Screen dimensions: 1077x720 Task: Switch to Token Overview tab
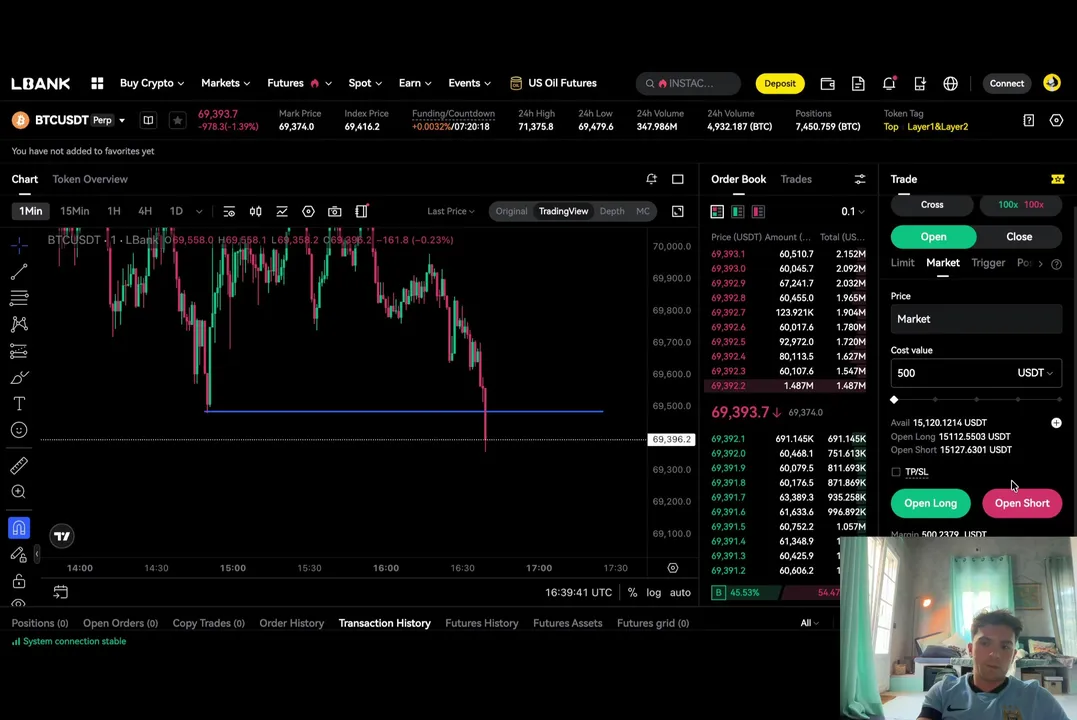click(90, 179)
